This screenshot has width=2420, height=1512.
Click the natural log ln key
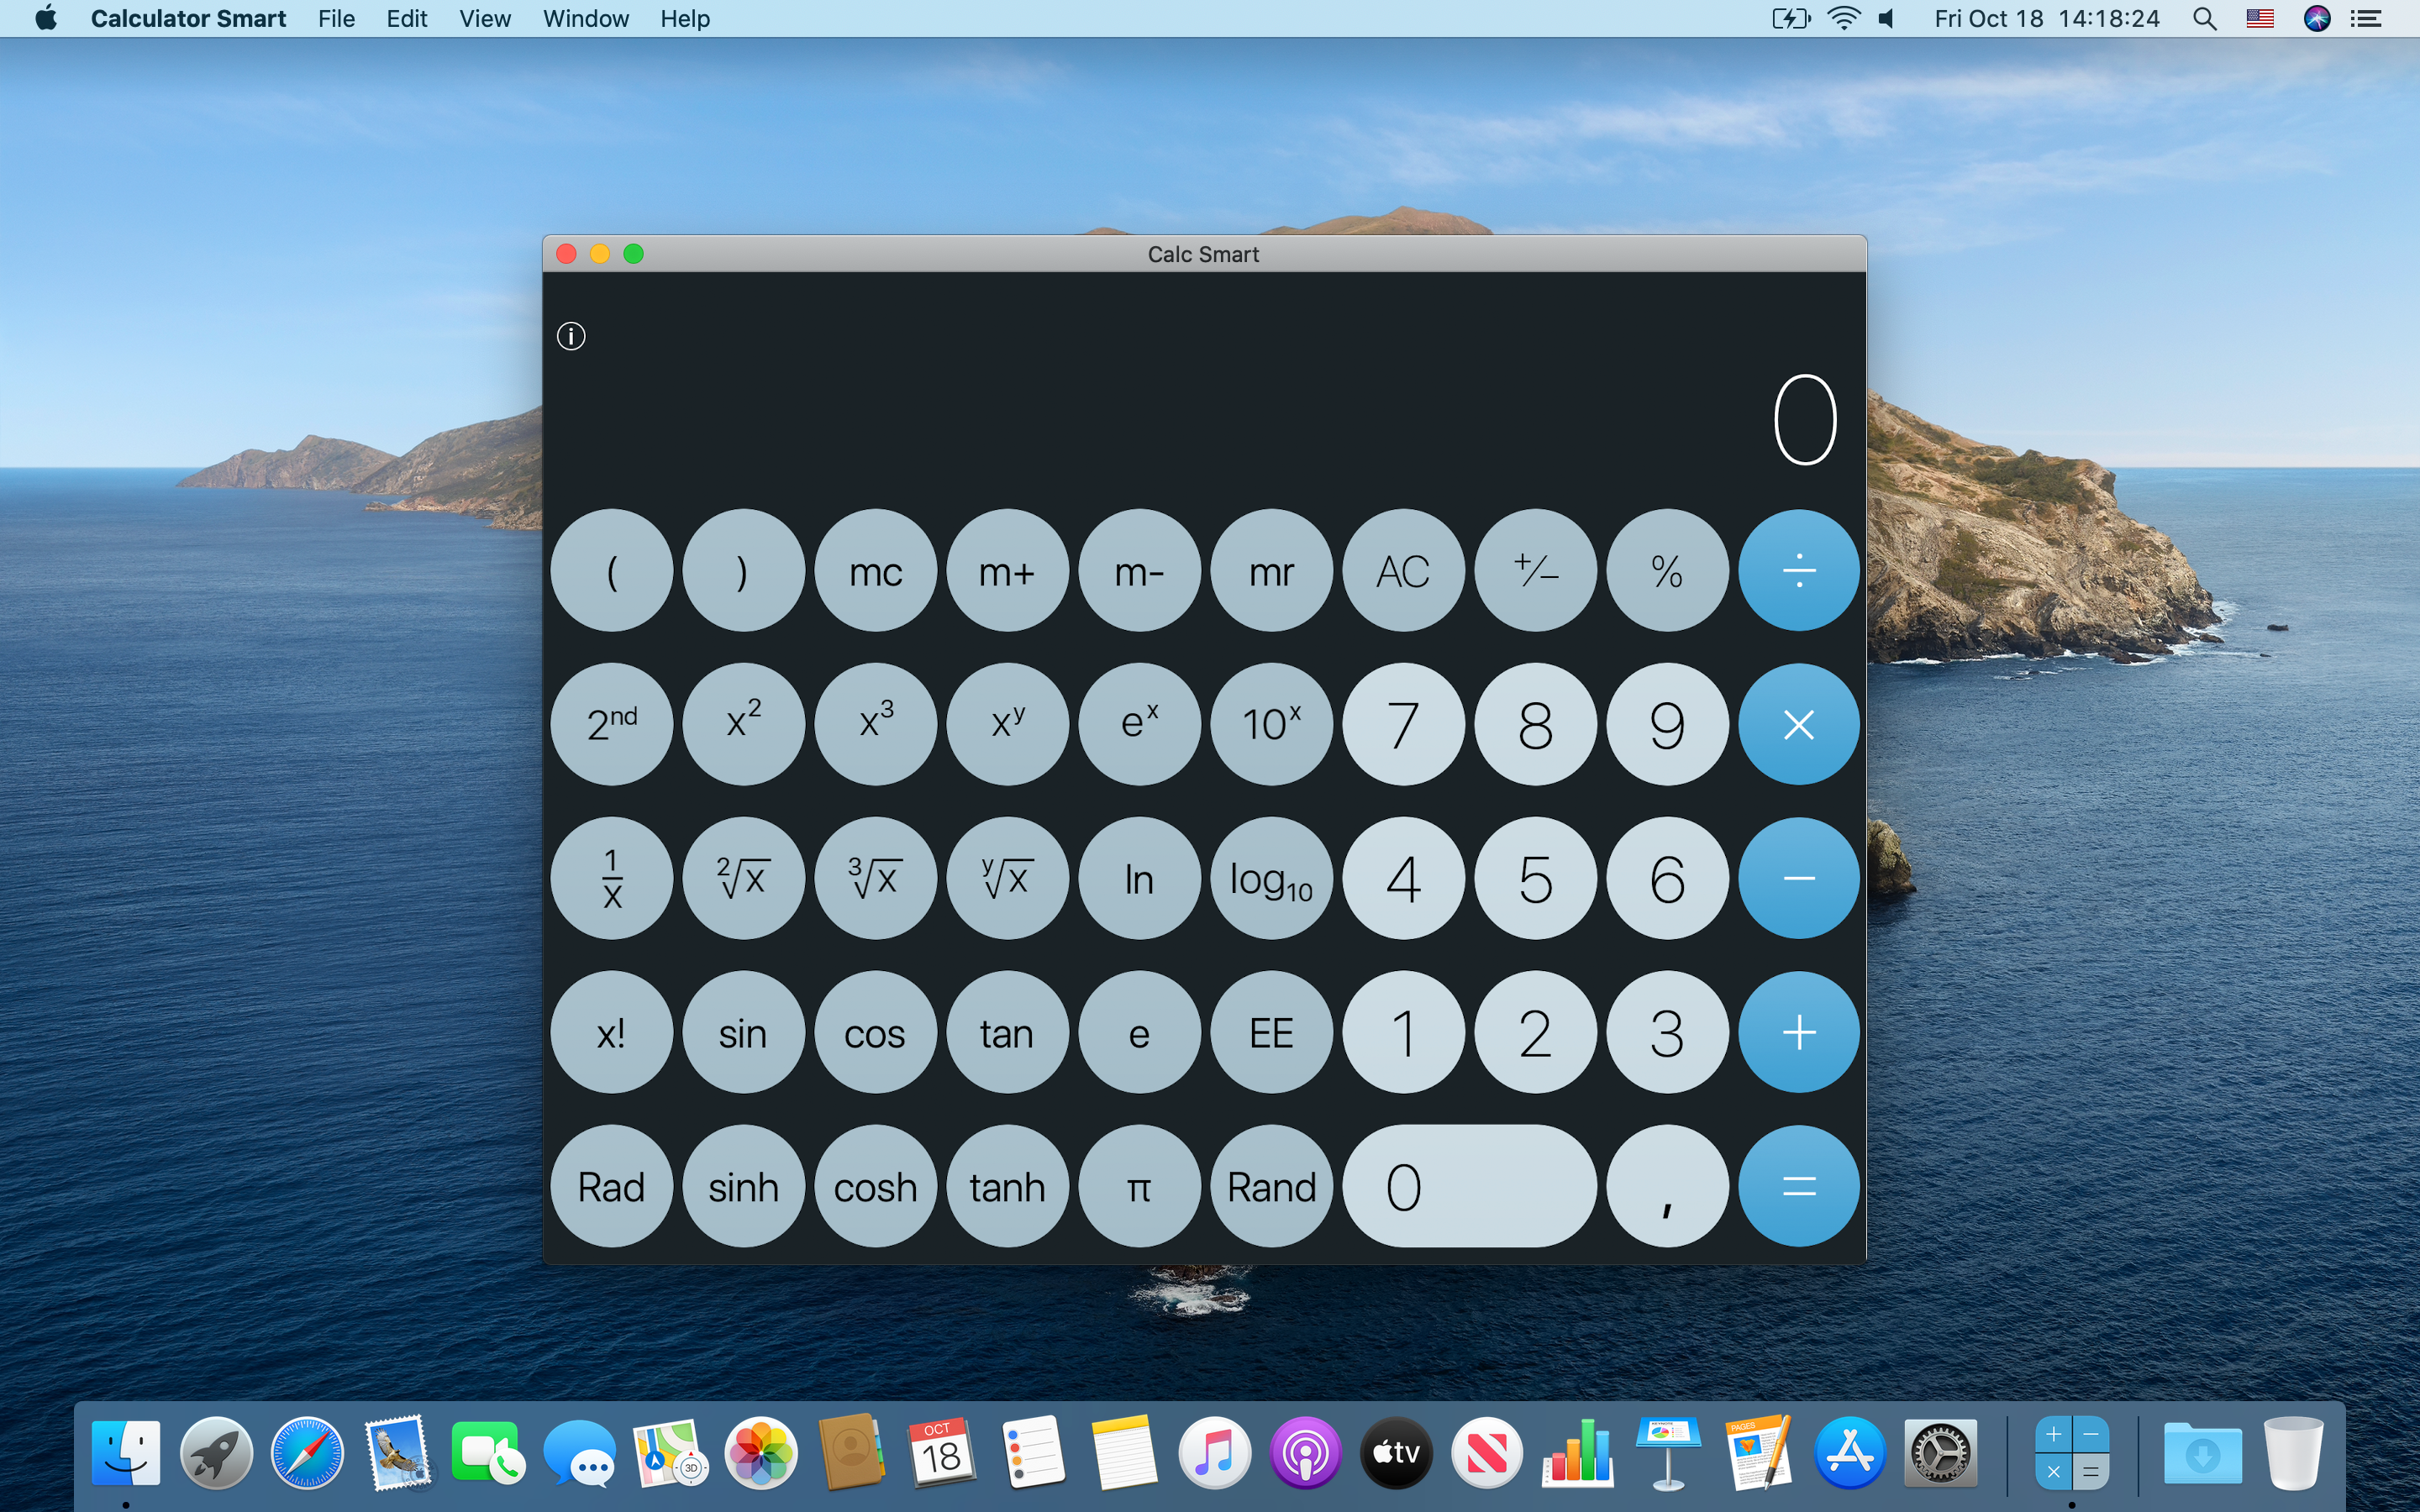click(x=1139, y=879)
